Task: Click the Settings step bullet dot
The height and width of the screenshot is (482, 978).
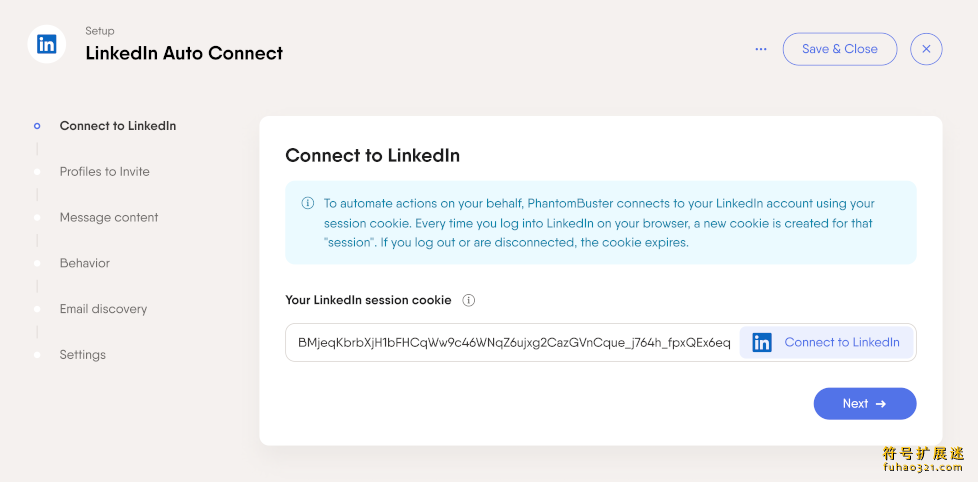Action: pos(37,355)
